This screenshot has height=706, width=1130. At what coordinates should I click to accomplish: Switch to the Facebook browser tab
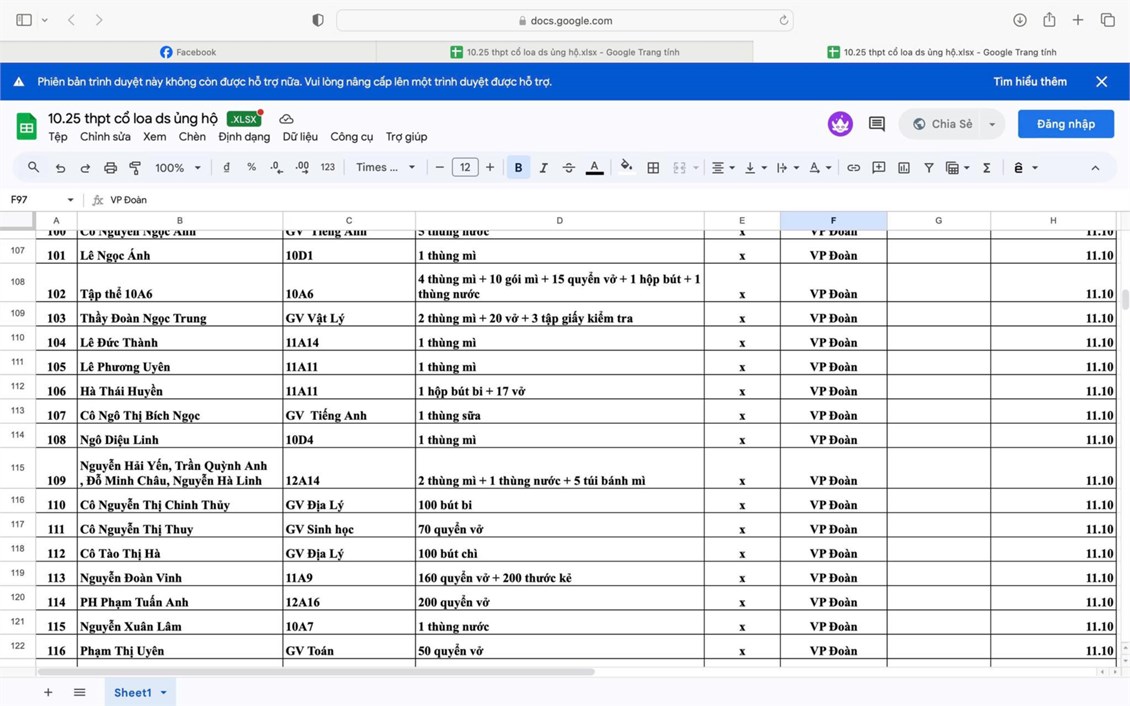tap(188, 52)
